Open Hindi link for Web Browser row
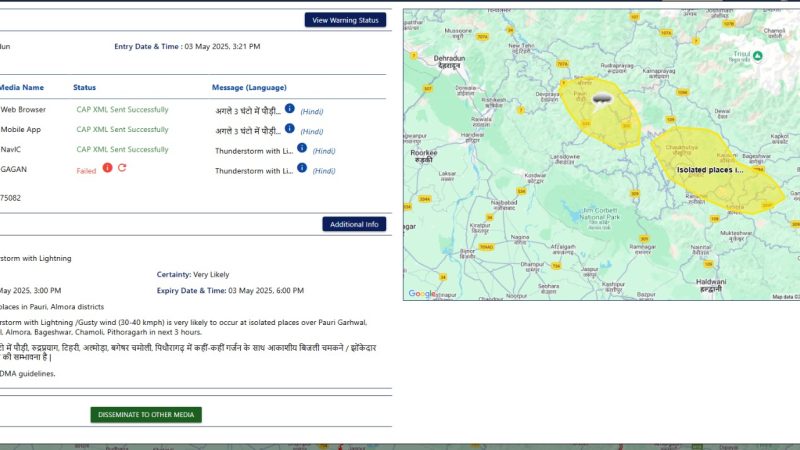This screenshot has width=800, height=450. point(312,111)
